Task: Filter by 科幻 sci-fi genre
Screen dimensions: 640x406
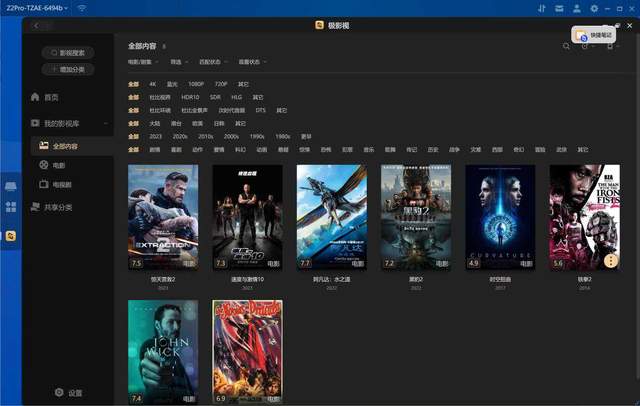Action: tap(240, 149)
